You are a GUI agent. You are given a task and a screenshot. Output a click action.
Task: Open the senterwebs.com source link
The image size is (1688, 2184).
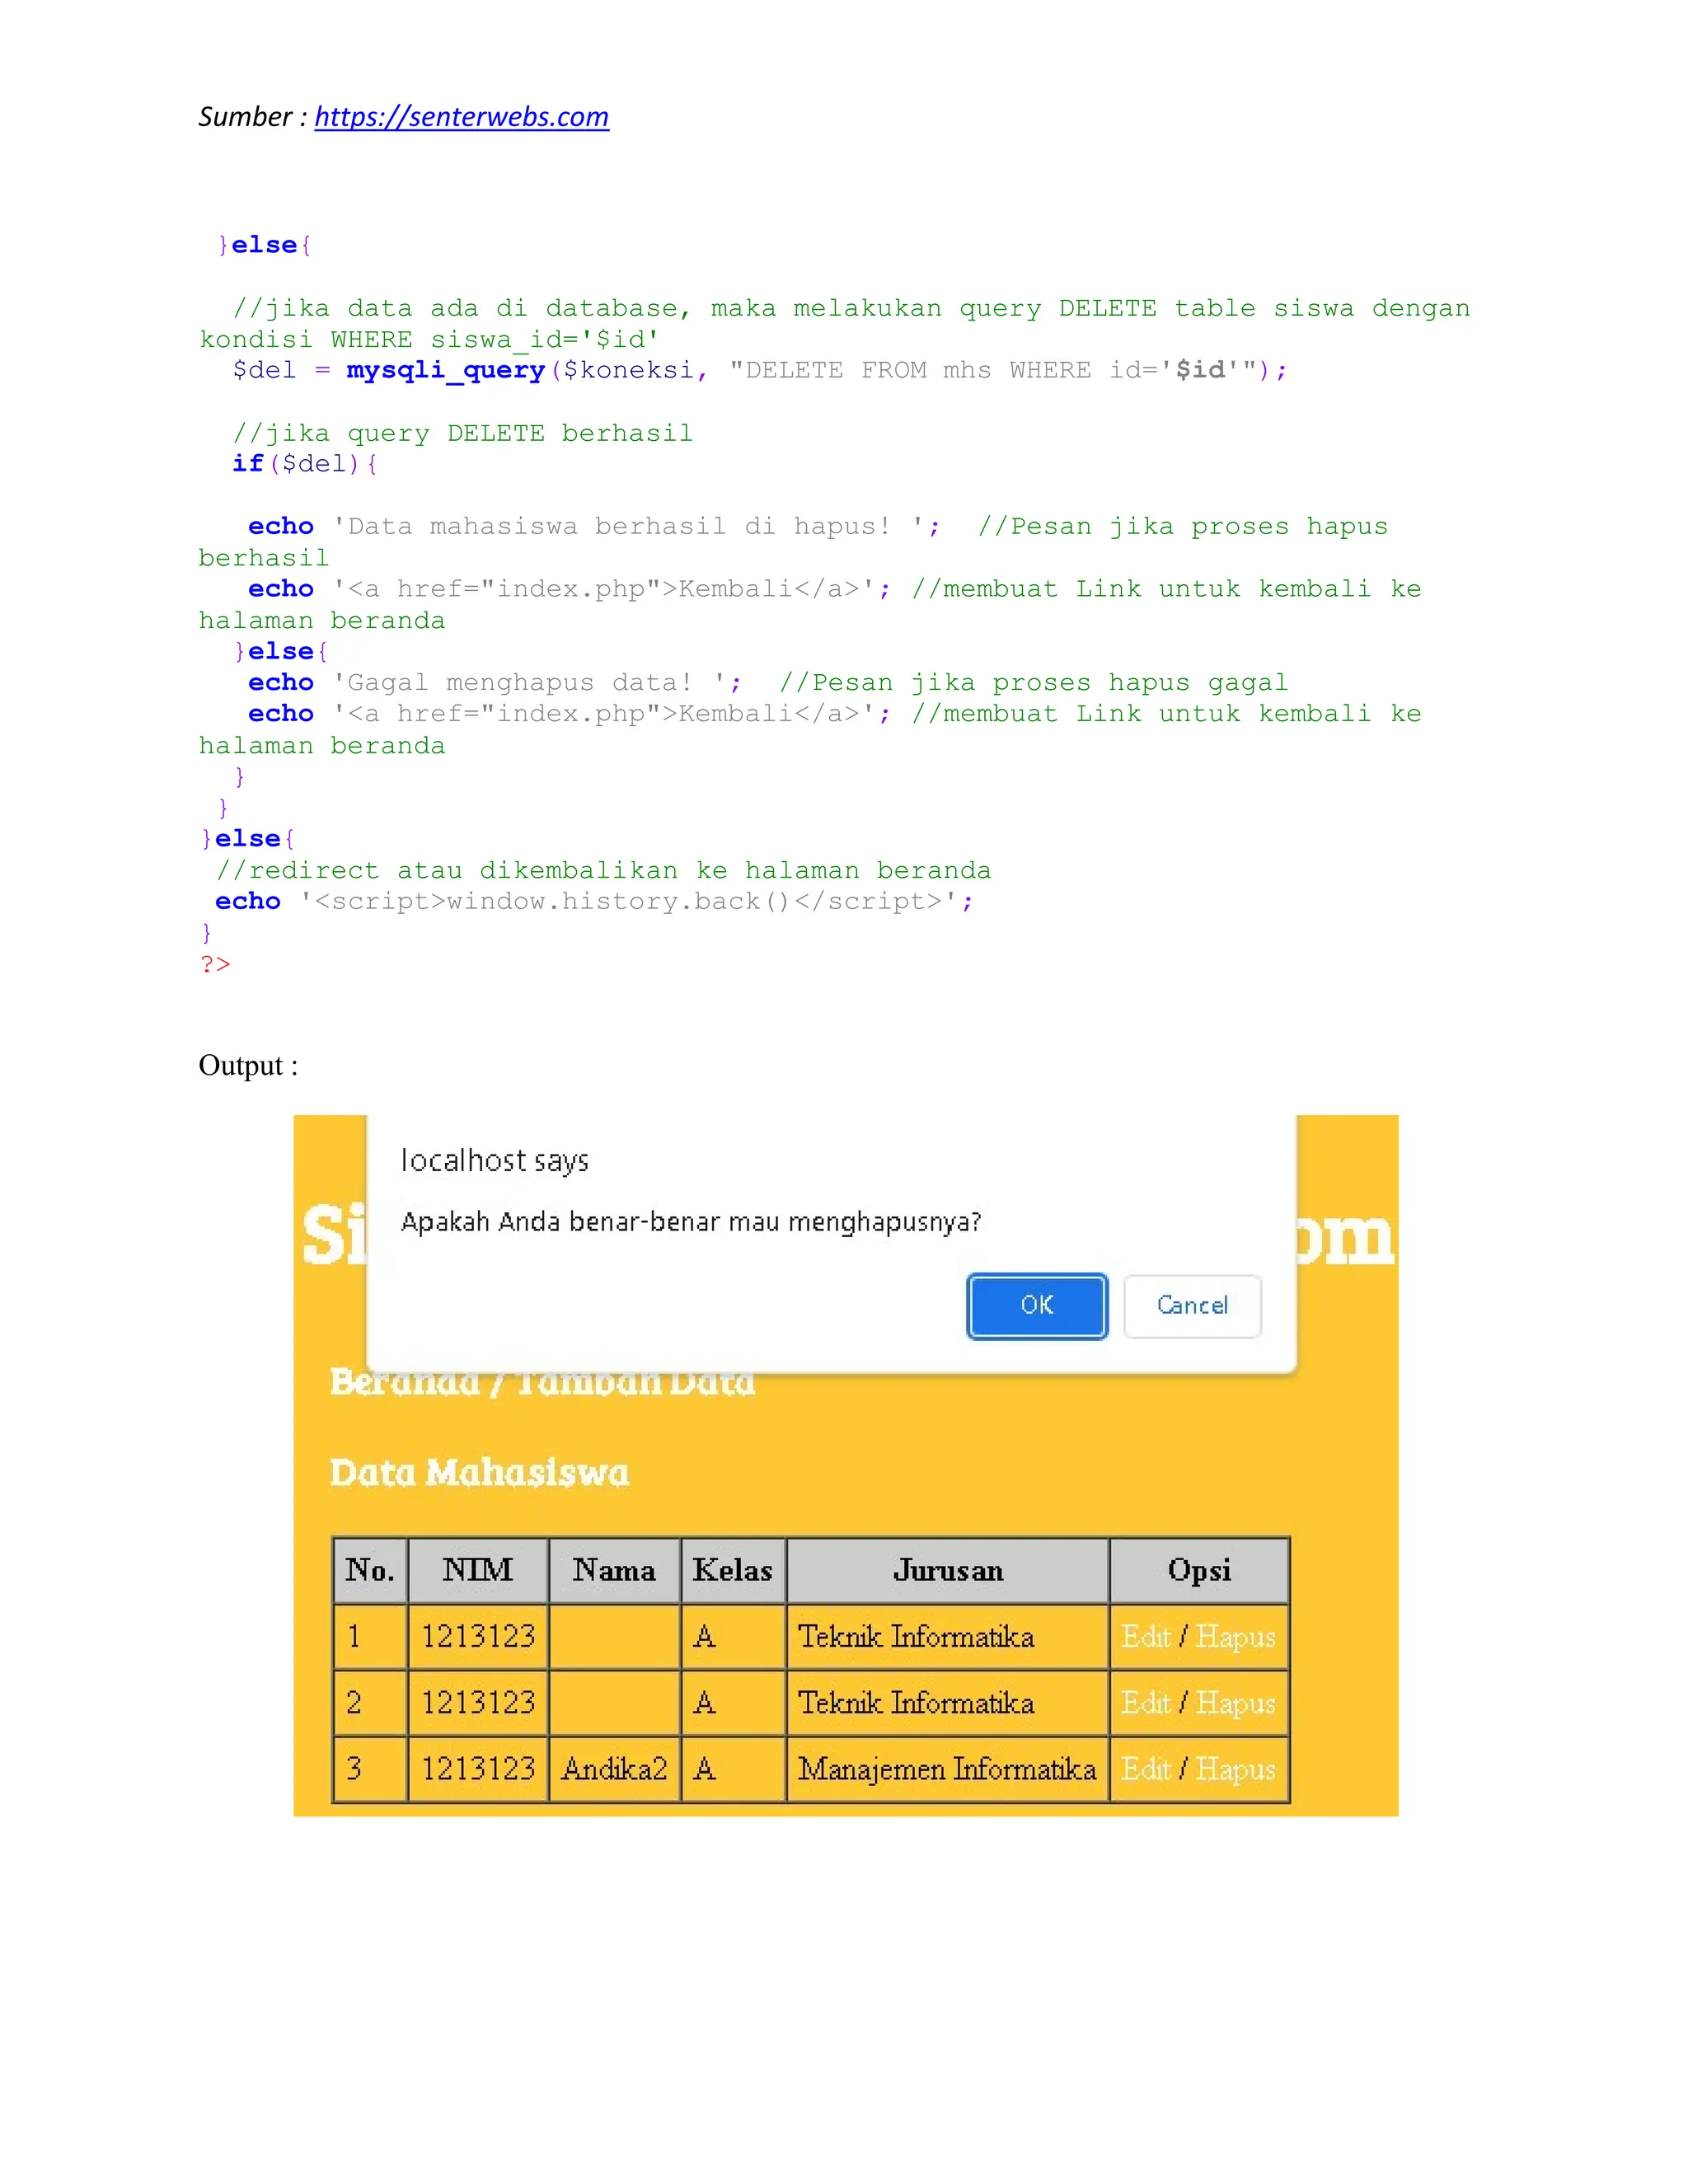tap(461, 117)
